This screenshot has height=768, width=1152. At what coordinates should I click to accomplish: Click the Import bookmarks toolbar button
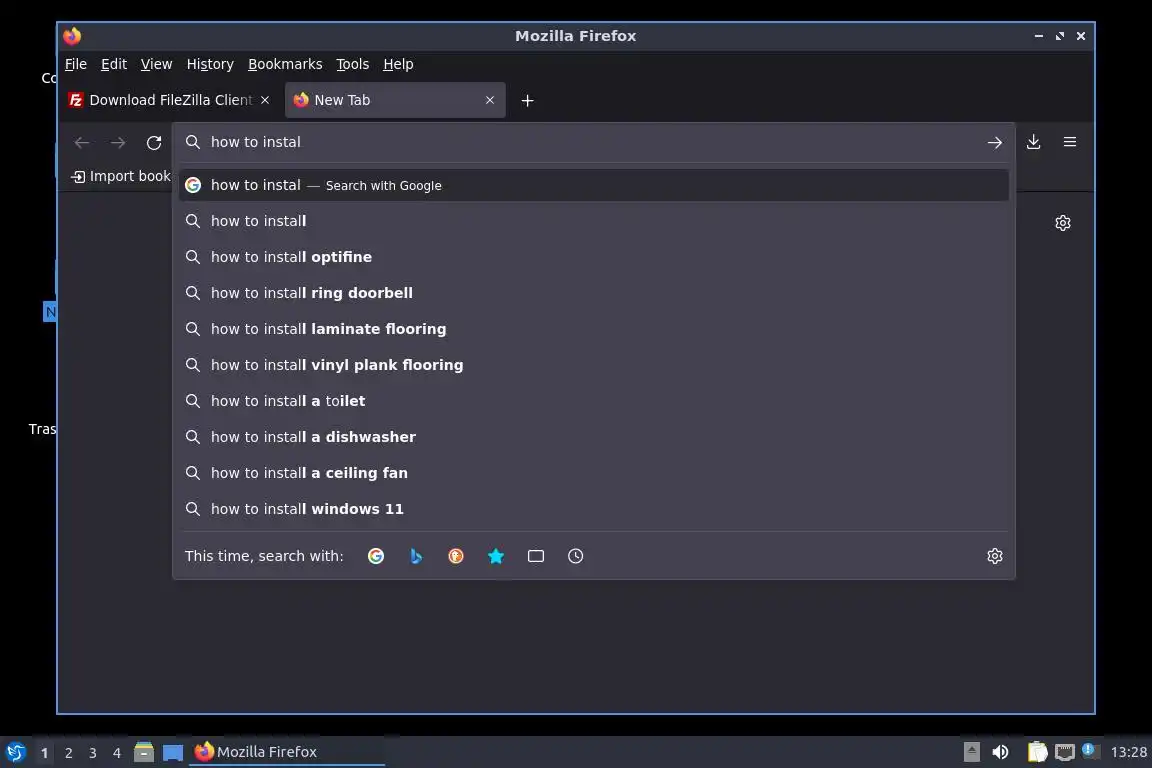point(120,176)
